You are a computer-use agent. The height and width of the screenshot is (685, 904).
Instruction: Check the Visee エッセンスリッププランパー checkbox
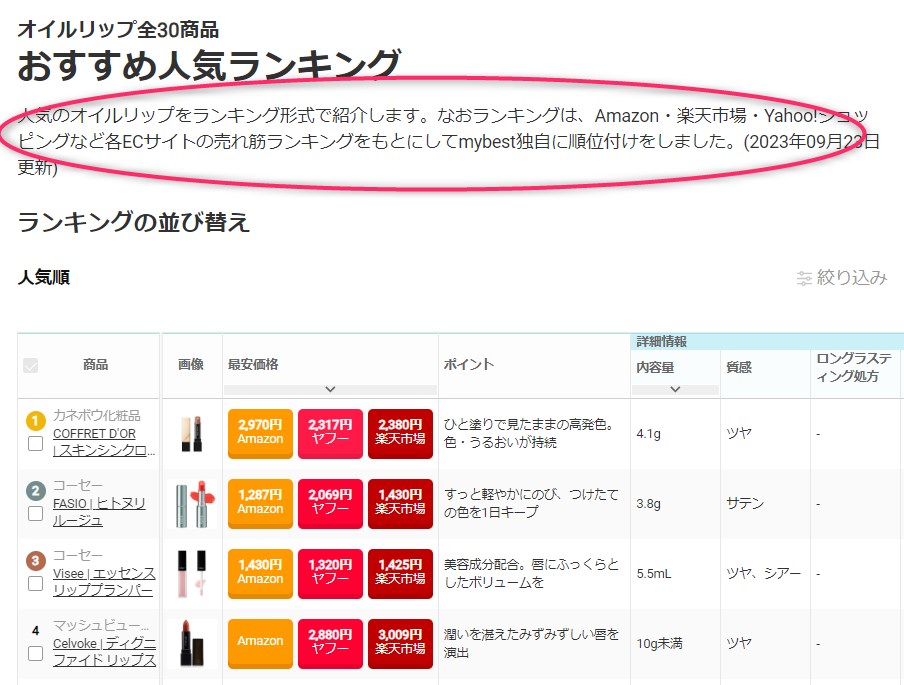[x=36, y=584]
